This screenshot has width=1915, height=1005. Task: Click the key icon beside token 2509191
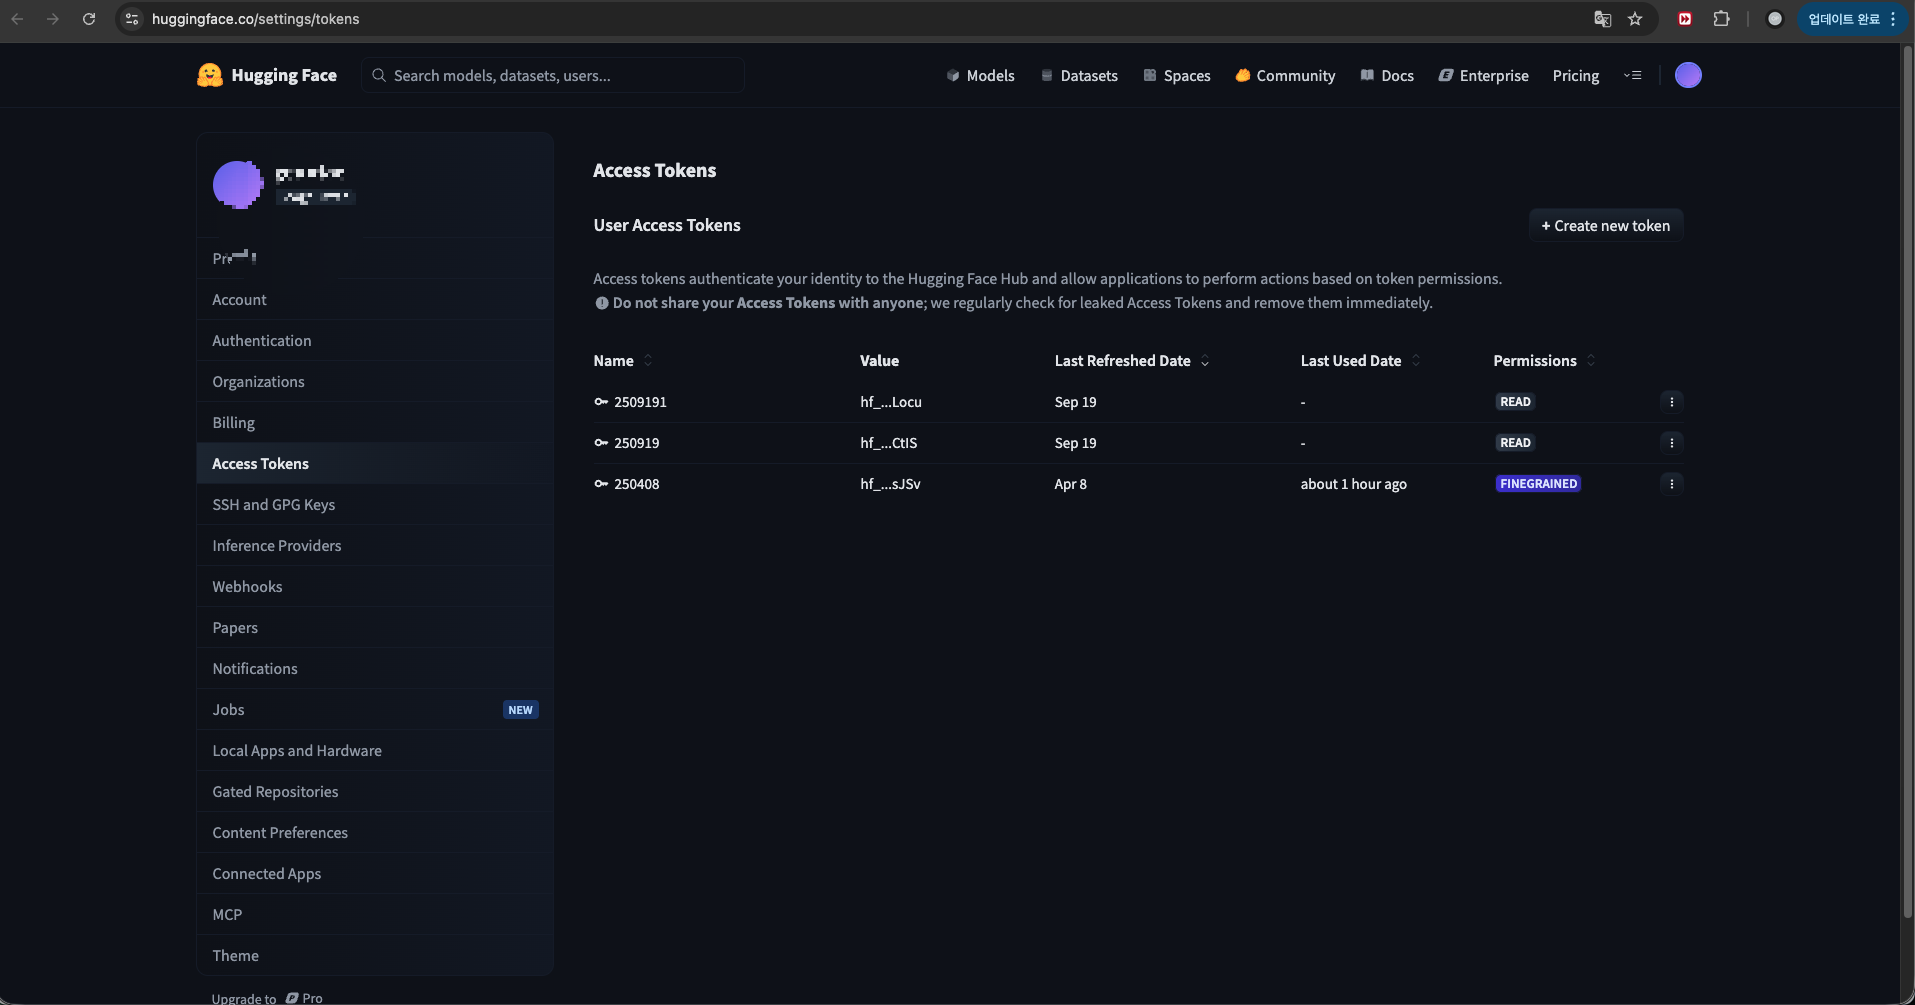(601, 402)
